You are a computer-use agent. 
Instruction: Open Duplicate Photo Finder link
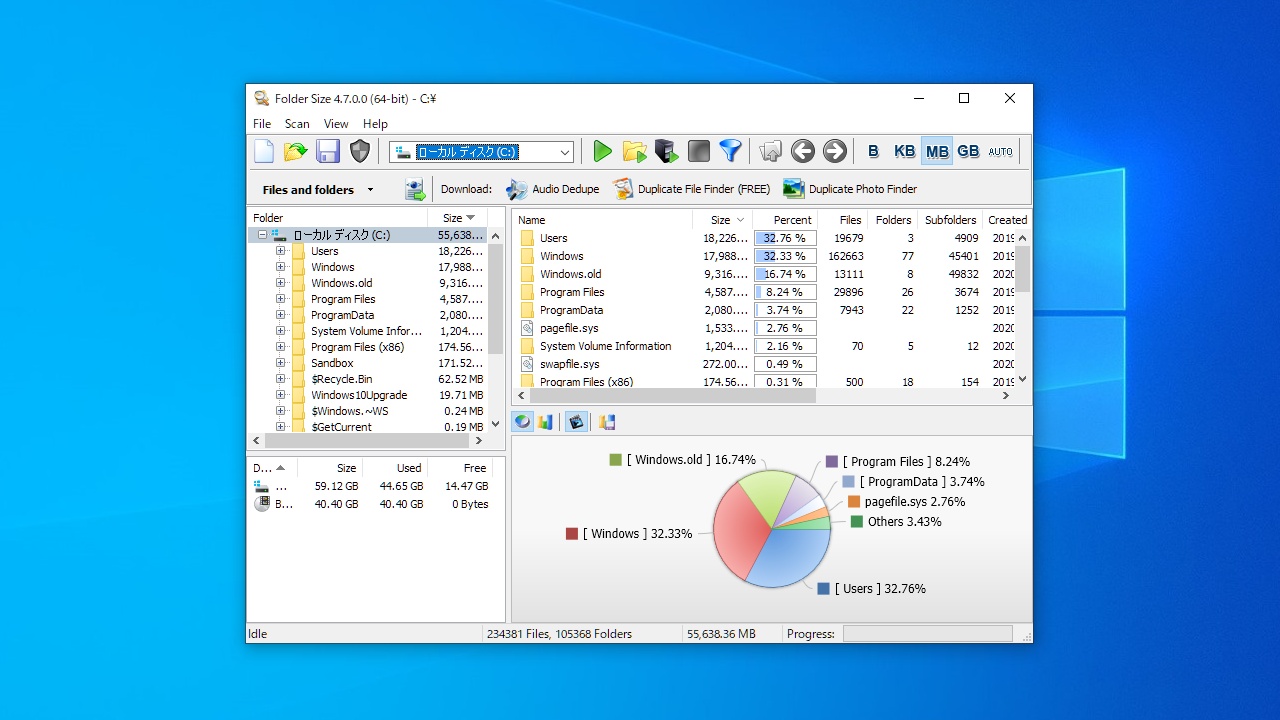(x=850, y=189)
